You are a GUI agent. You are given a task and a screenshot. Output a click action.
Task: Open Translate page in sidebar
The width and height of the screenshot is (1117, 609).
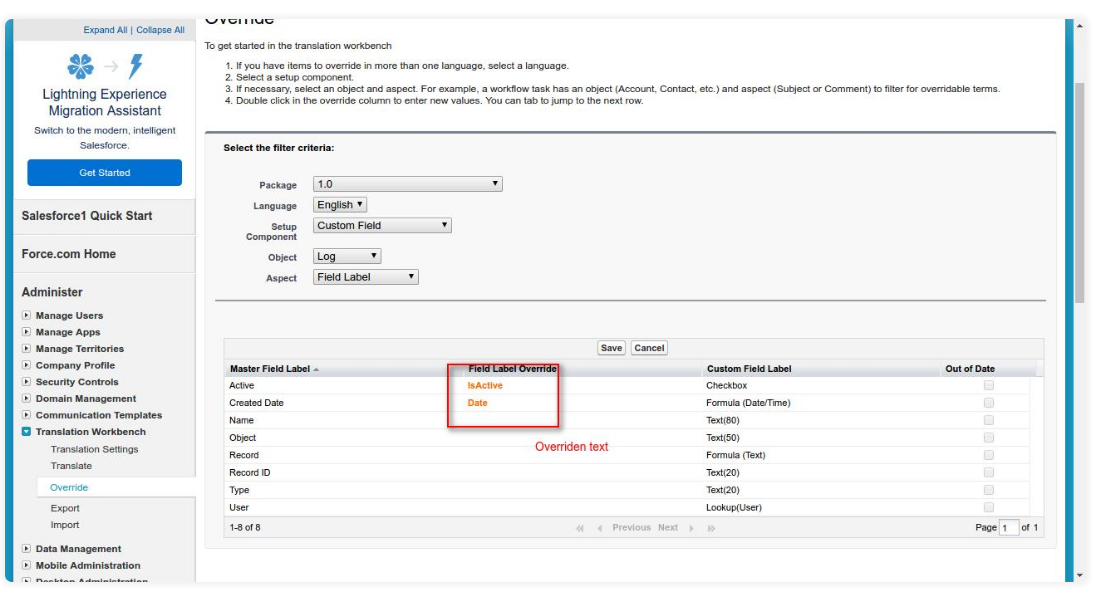point(71,466)
